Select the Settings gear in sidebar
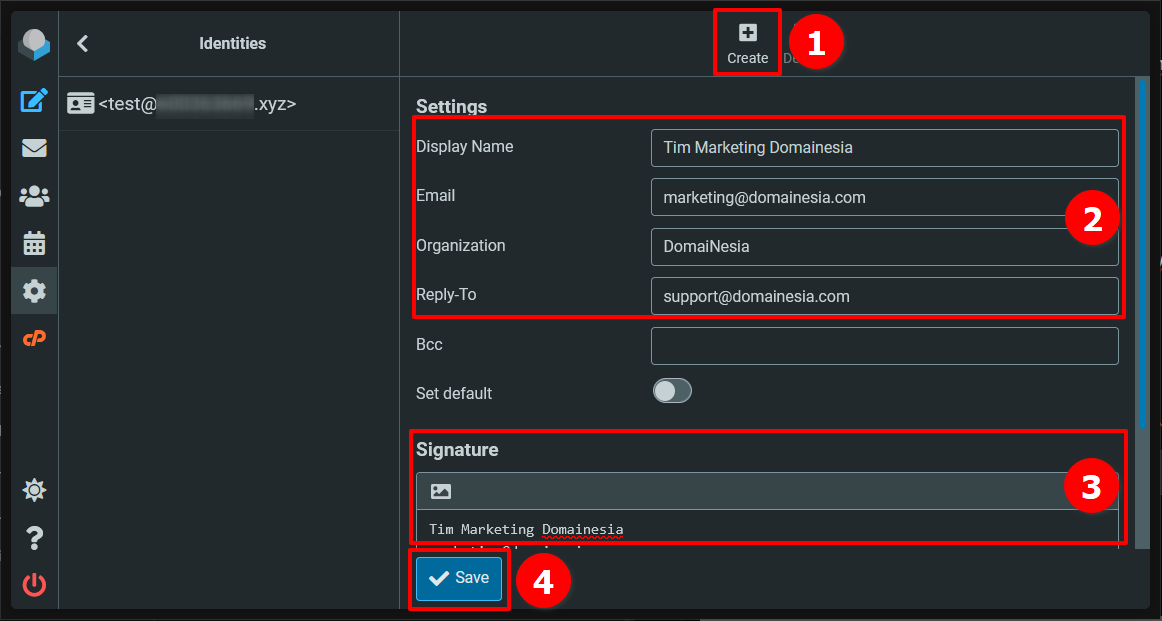The width and height of the screenshot is (1162, 621). 34,291
